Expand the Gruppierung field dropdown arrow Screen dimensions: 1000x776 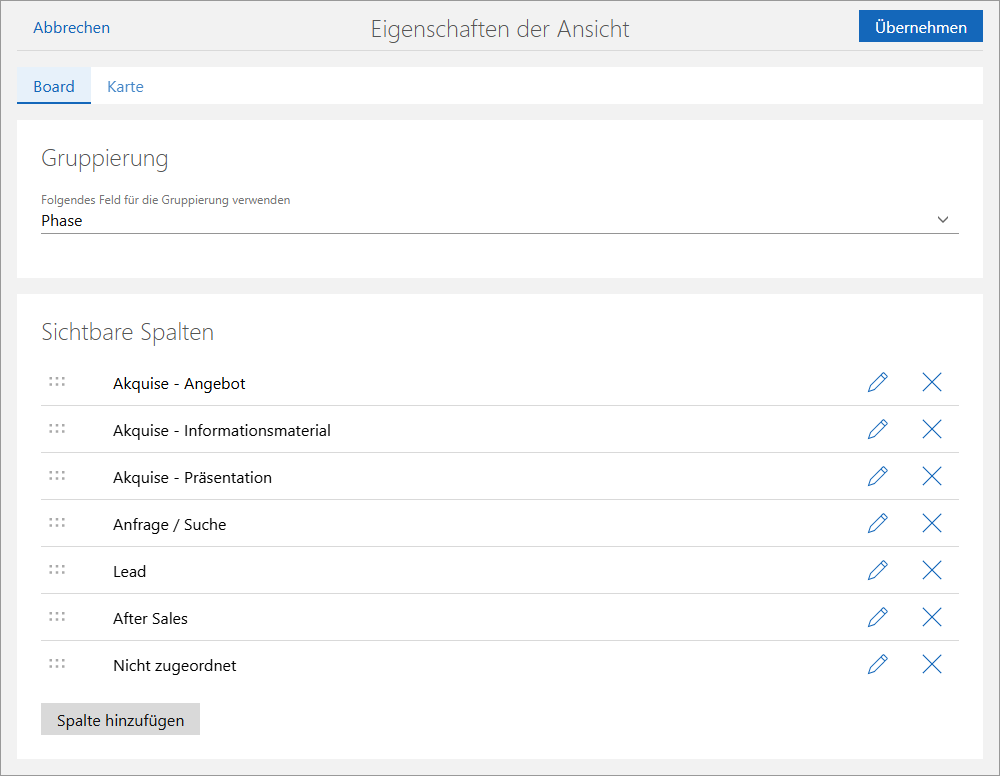942,220
